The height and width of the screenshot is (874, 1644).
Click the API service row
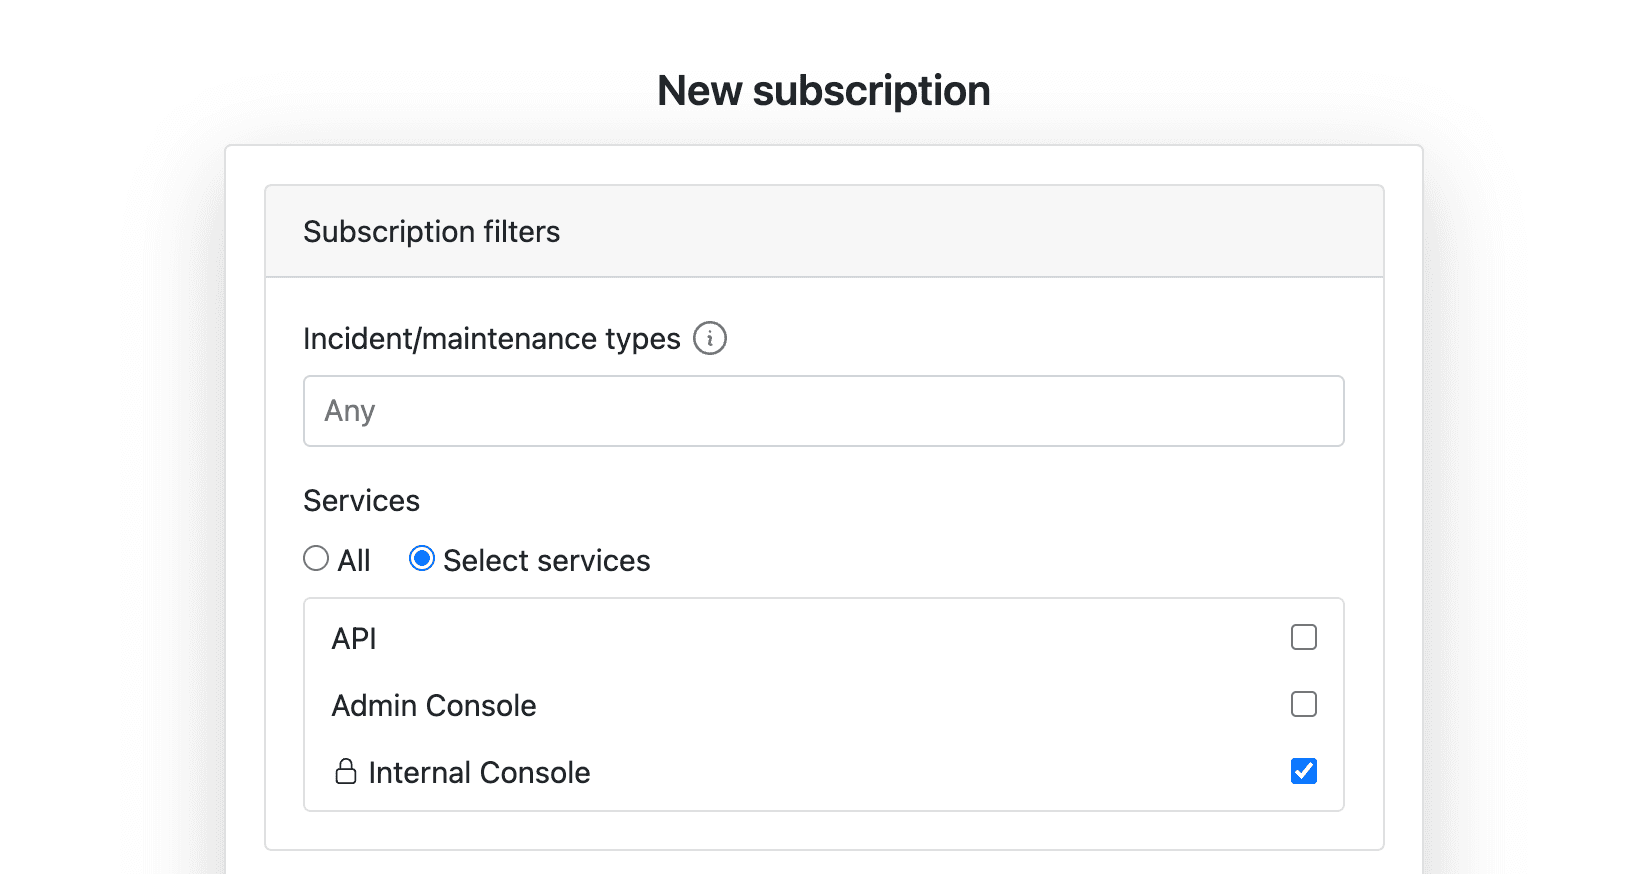click(353, 638)
